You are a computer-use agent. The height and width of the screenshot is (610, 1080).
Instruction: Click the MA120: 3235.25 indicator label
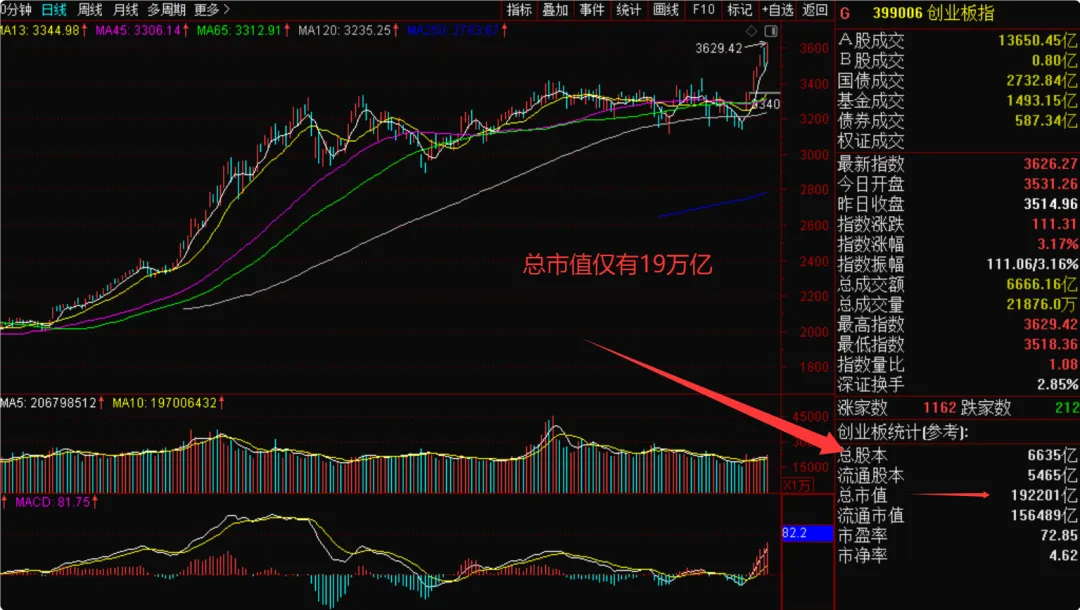pos(349,30)
